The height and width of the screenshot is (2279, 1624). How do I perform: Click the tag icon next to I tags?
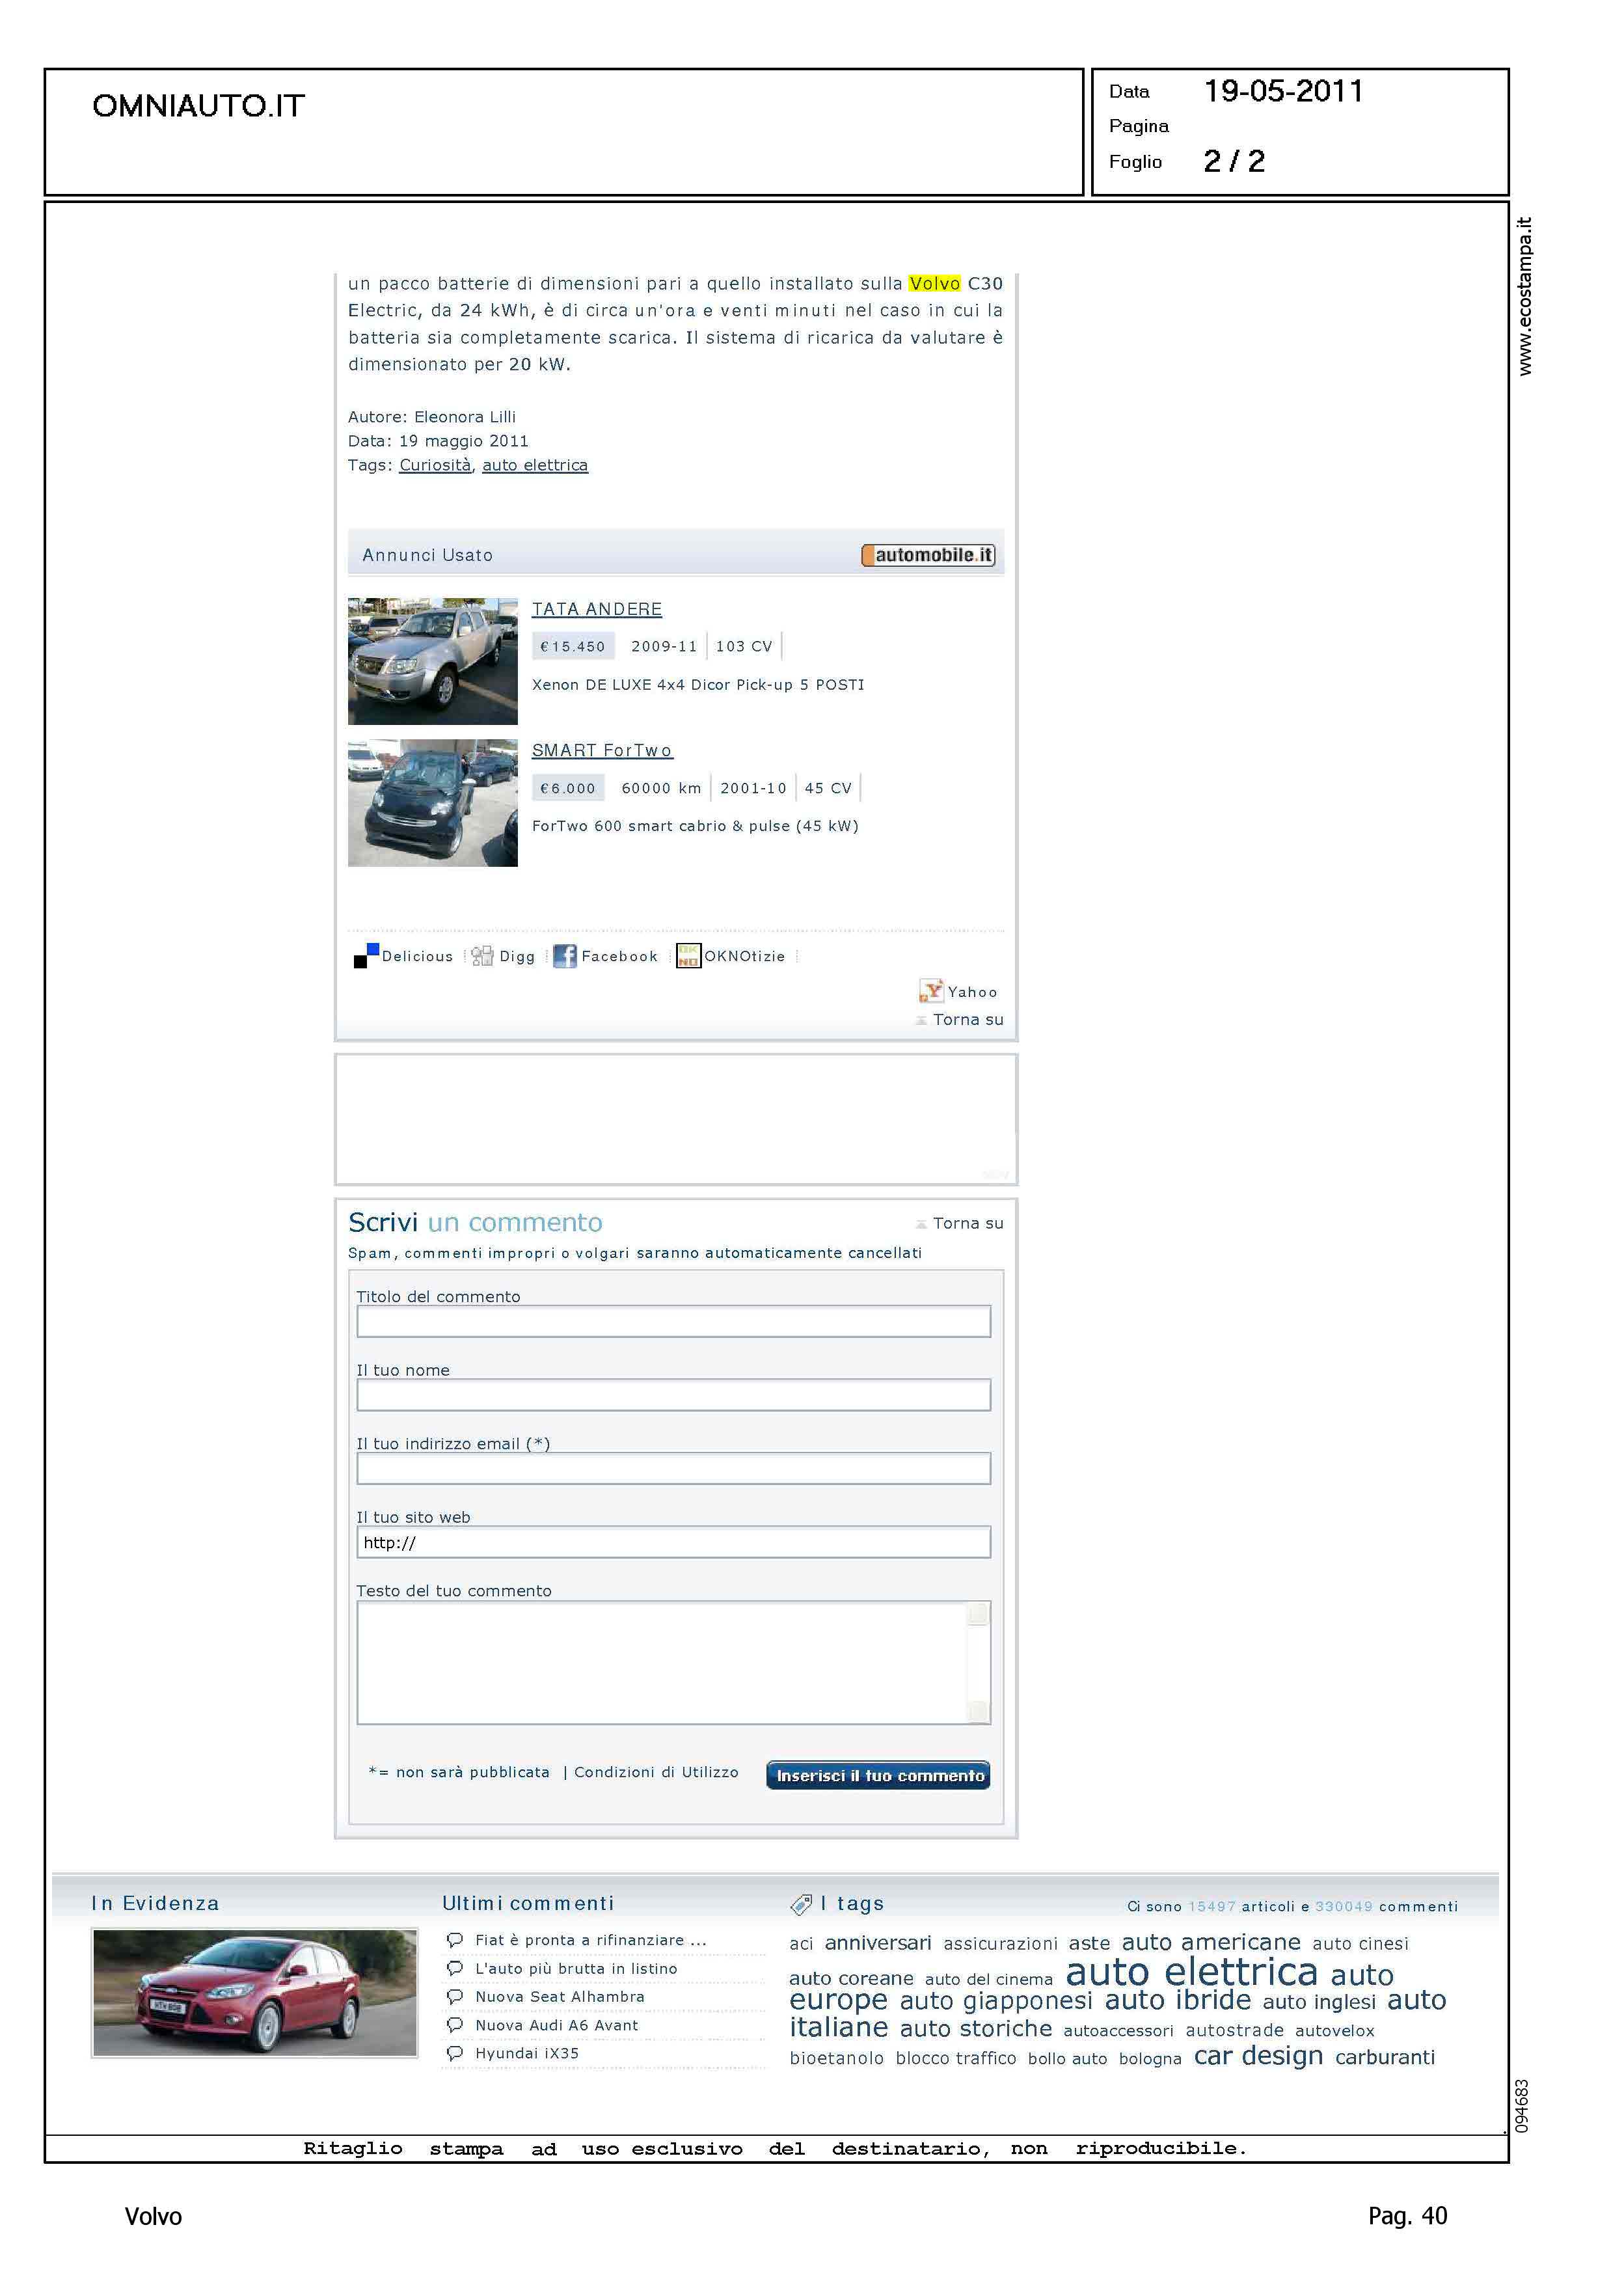coord(801,1904)
